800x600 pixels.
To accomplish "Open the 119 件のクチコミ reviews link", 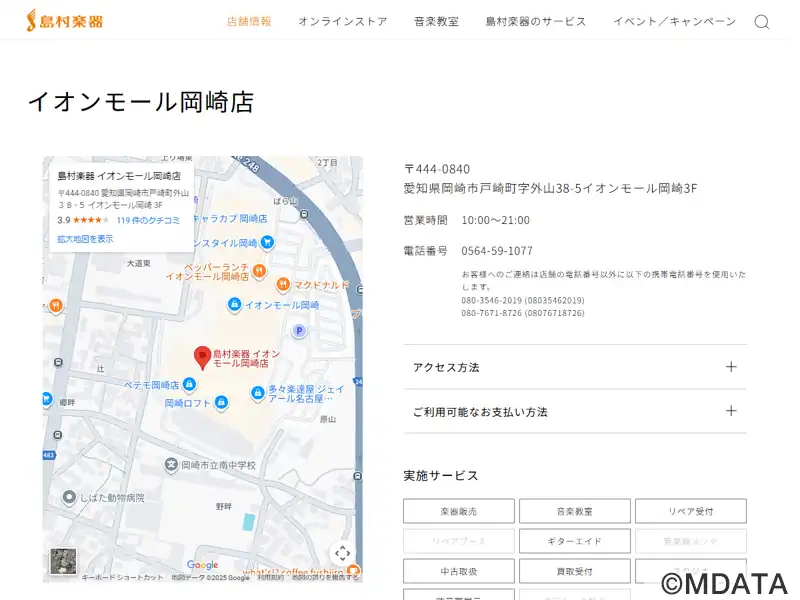I will tap(148, 220).
